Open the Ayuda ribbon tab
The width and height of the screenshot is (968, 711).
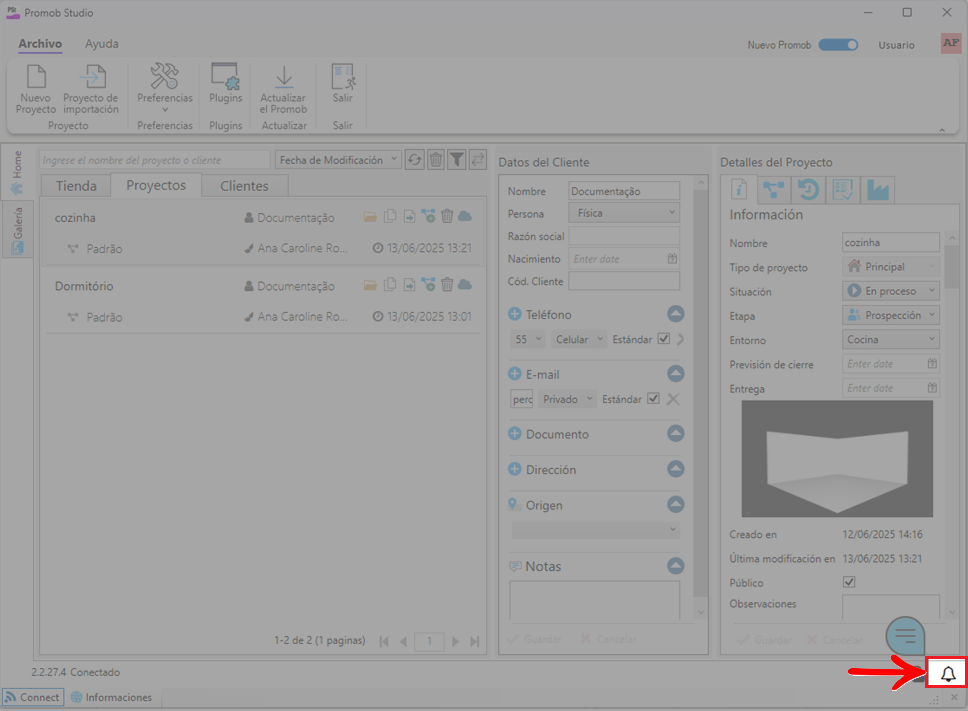pos(102,44)
